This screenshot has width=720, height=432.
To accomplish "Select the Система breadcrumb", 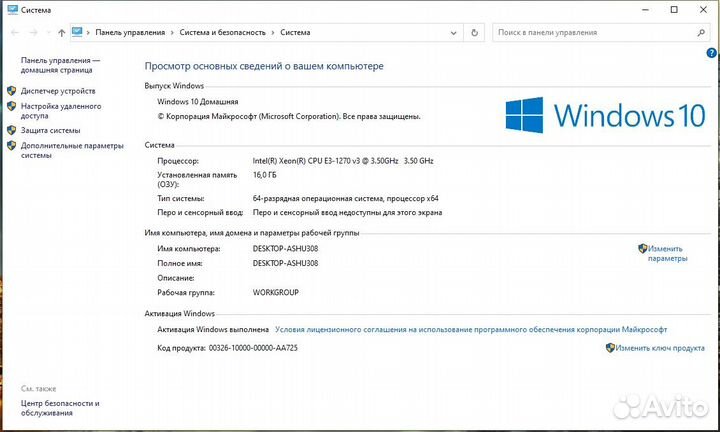I will 295,33.
